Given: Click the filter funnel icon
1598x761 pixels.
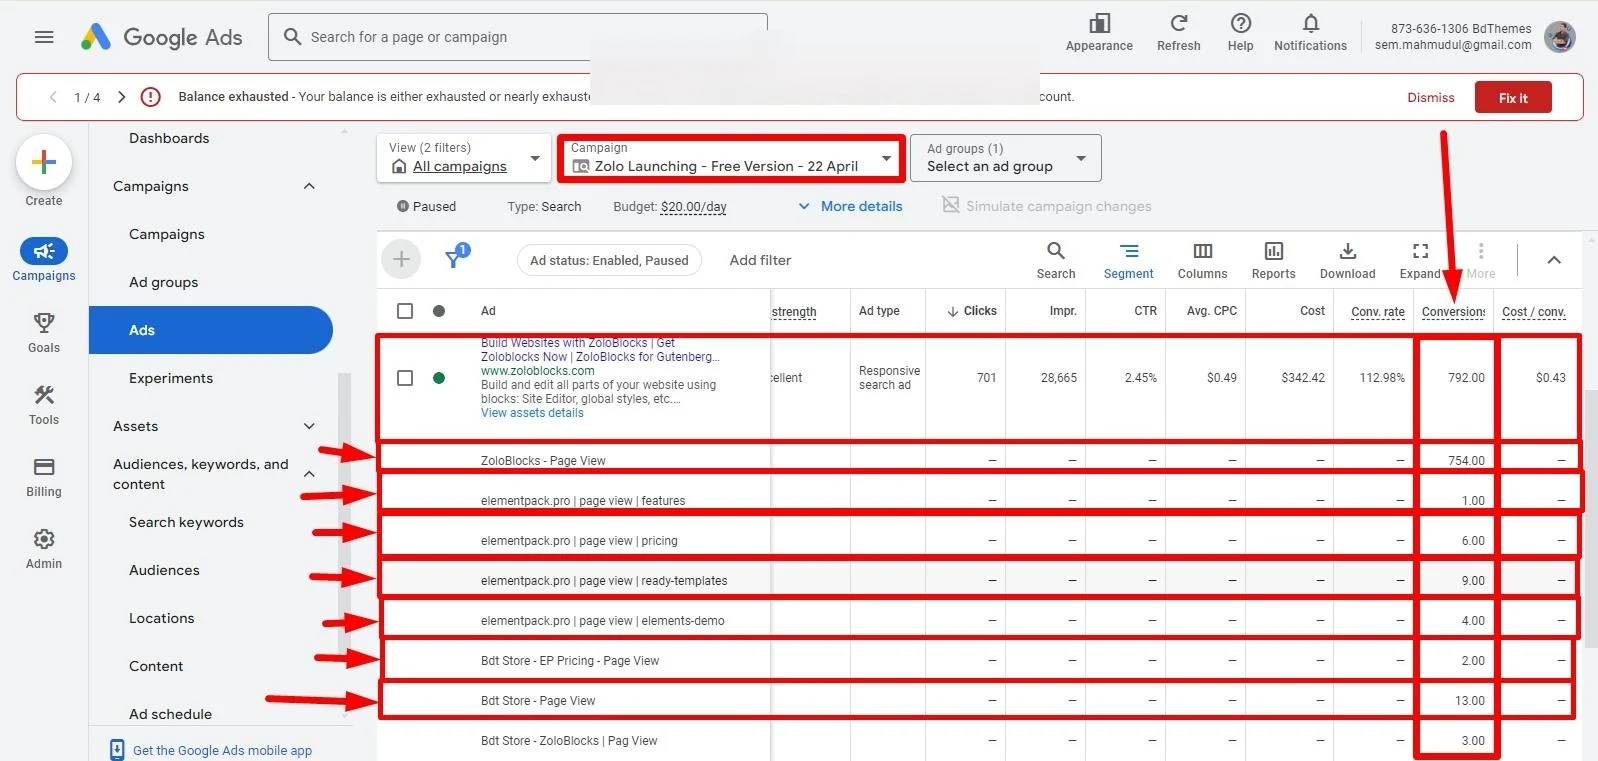Looking at the screenshot, I should point(455,258).
